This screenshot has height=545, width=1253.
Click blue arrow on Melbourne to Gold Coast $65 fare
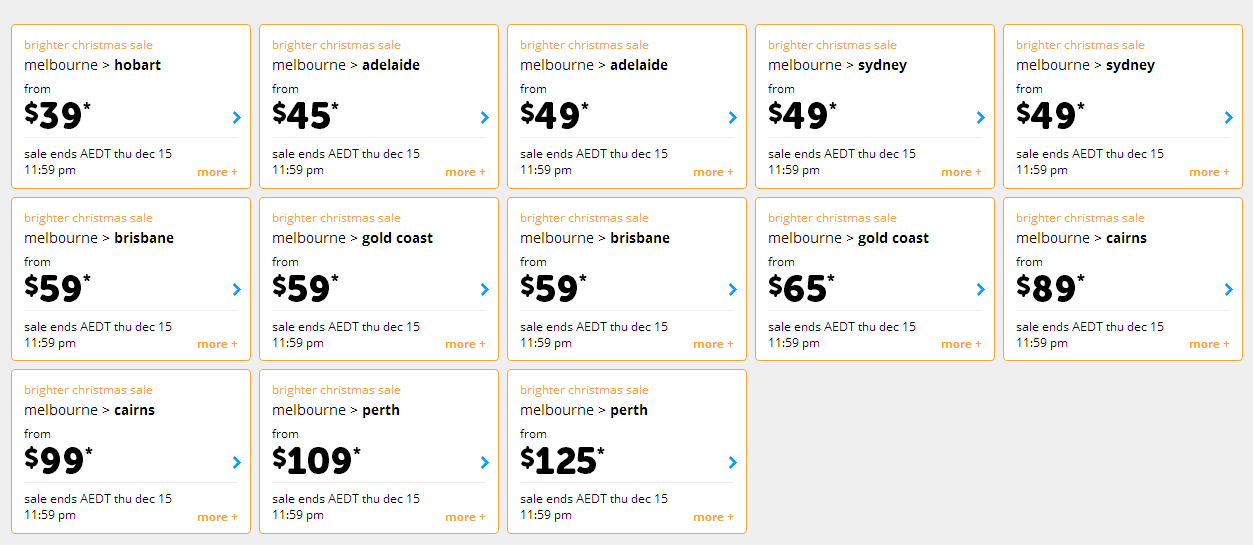pyautogui.click(x=981, y=290)
